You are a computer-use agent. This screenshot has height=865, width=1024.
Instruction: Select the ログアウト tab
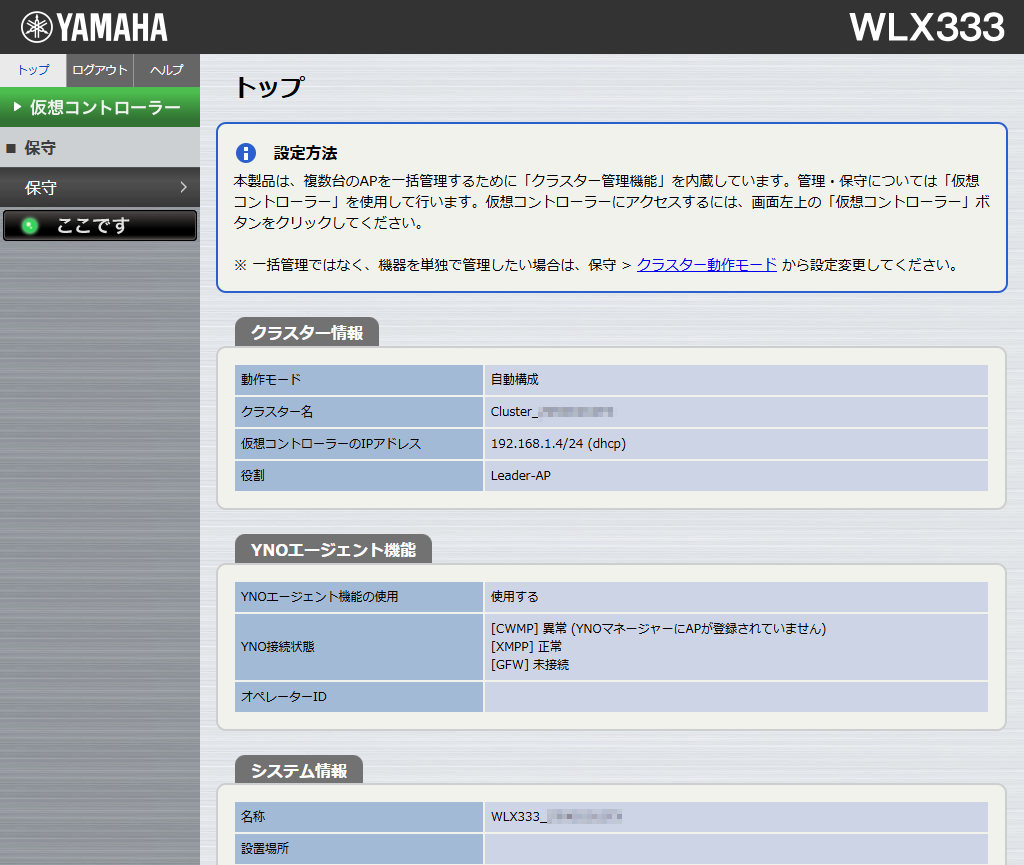[x=100, y=71]
